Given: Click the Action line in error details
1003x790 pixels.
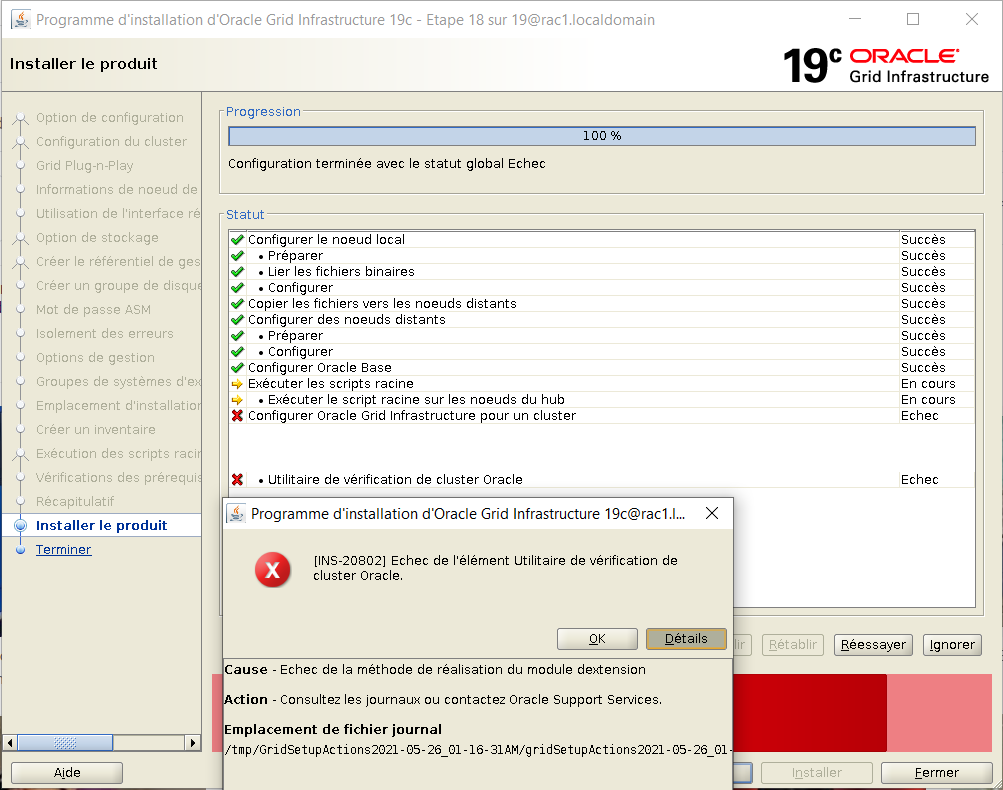Looking at the screenshot, I should pos(443,700).
